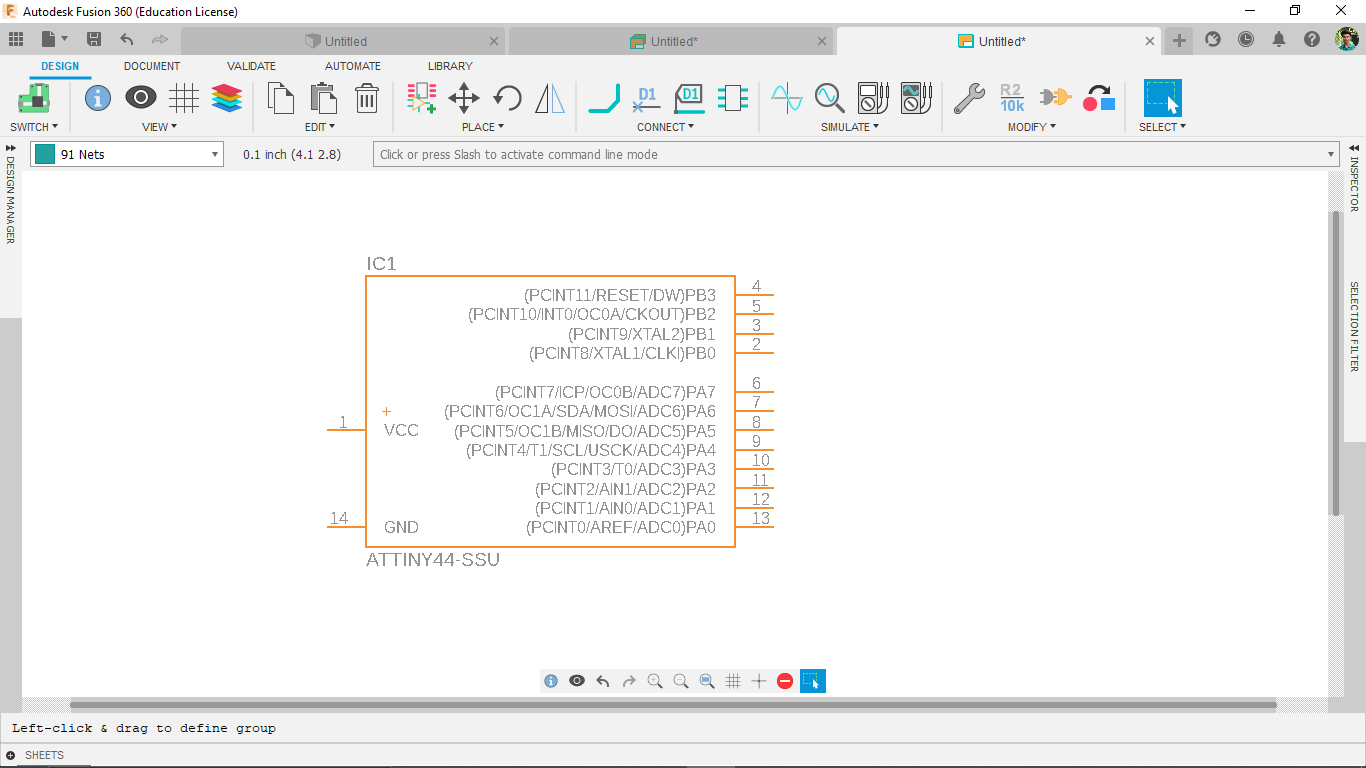The height and width of the screenshot is (768, 1366).
Task: Click the sine wave Simulate icon
Action: click(x=787, y=98)
